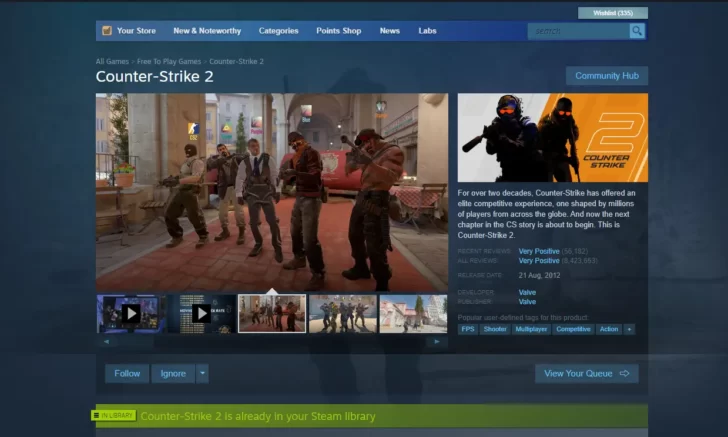Open the New & Noteworthy menu
Viewport: 728px width, 437px height.
click(x=207, y=31)
